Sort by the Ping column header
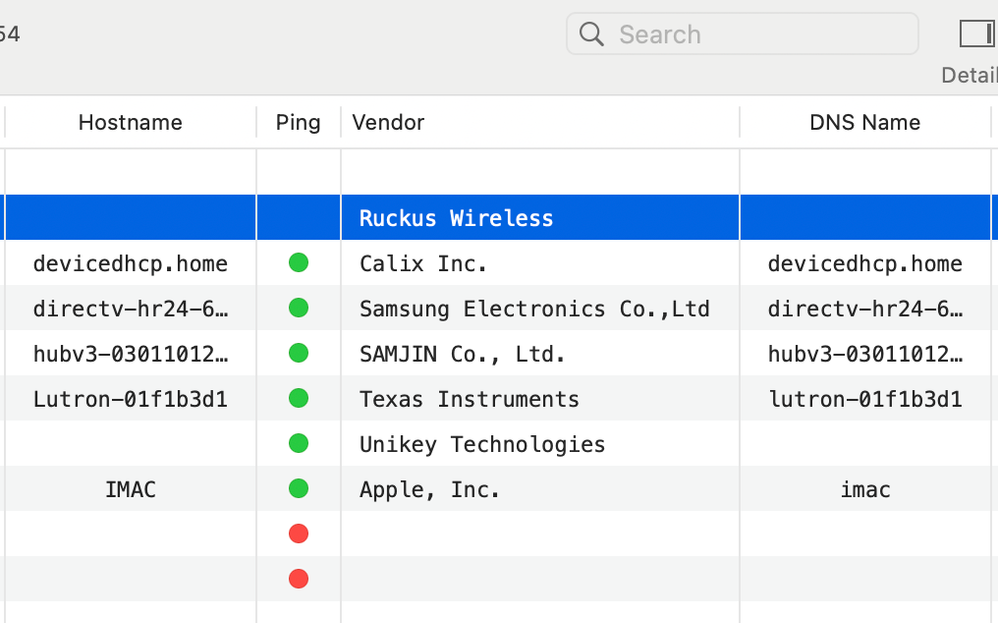 tap(298, 122)
